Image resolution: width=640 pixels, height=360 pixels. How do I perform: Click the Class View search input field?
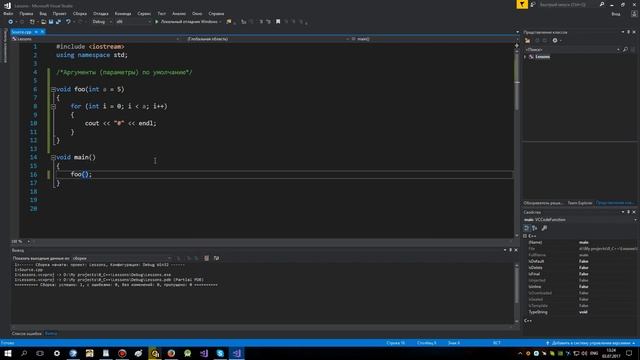571,49
